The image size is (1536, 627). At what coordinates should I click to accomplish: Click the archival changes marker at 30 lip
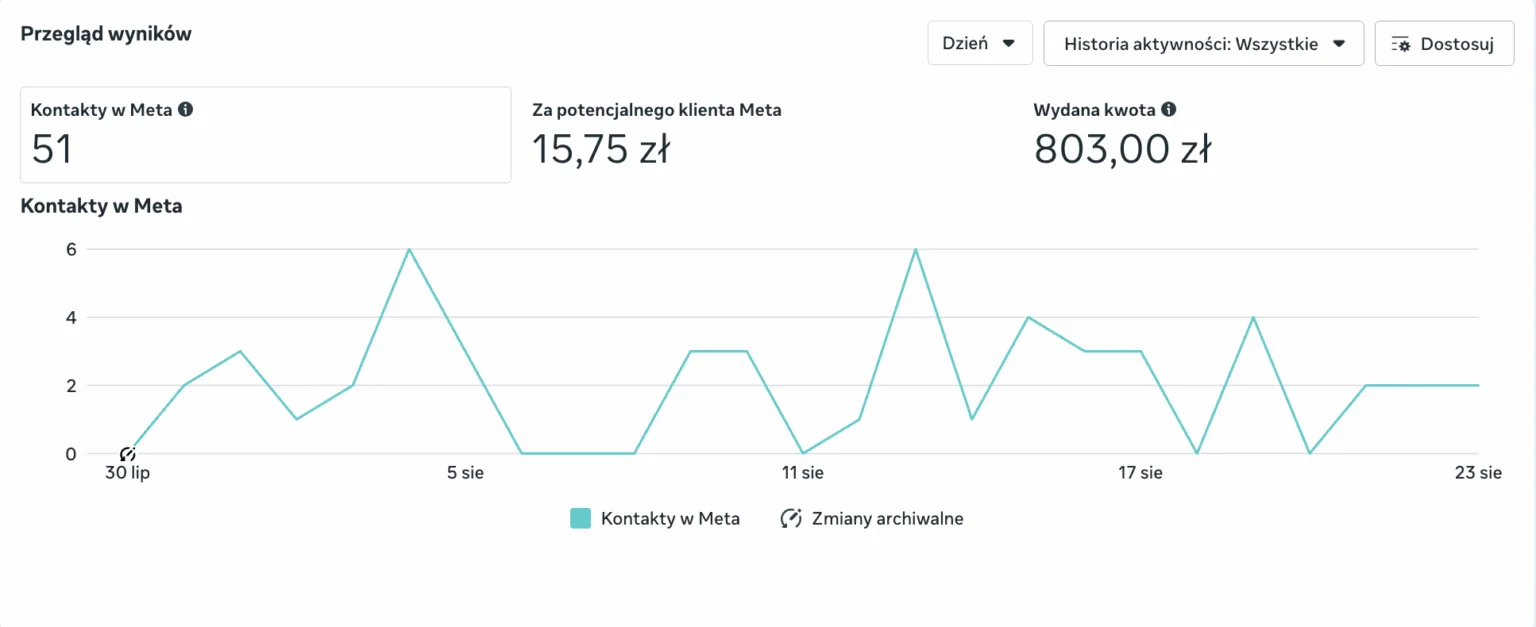coord(127,454)
